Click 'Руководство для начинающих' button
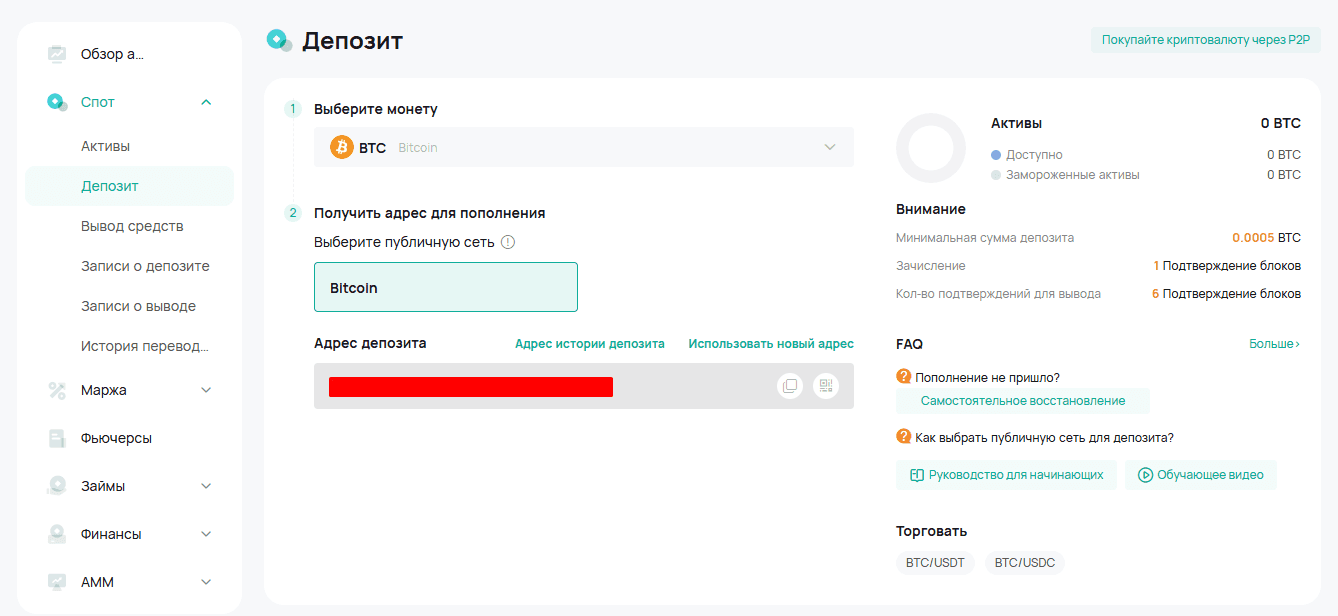This screenshot has width=1338, height=616. (1006, 475)
